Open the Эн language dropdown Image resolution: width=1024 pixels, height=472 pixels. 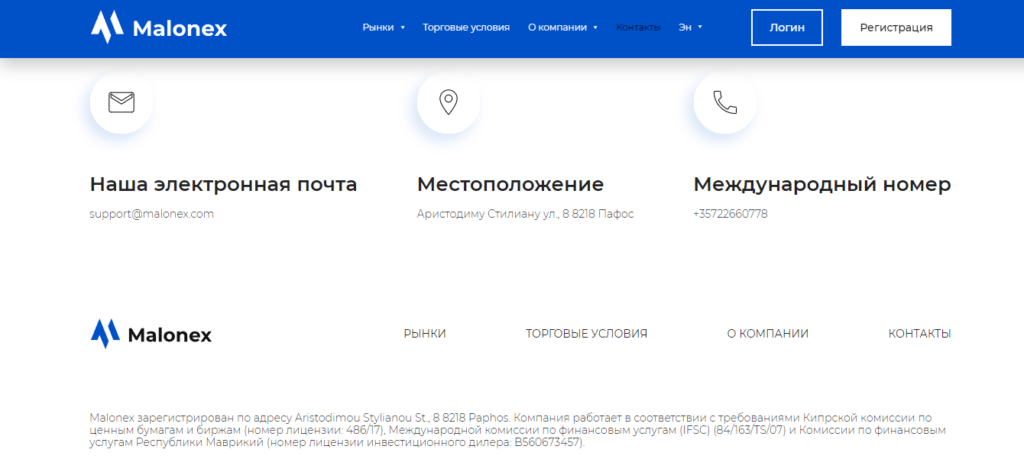(690, 27)
